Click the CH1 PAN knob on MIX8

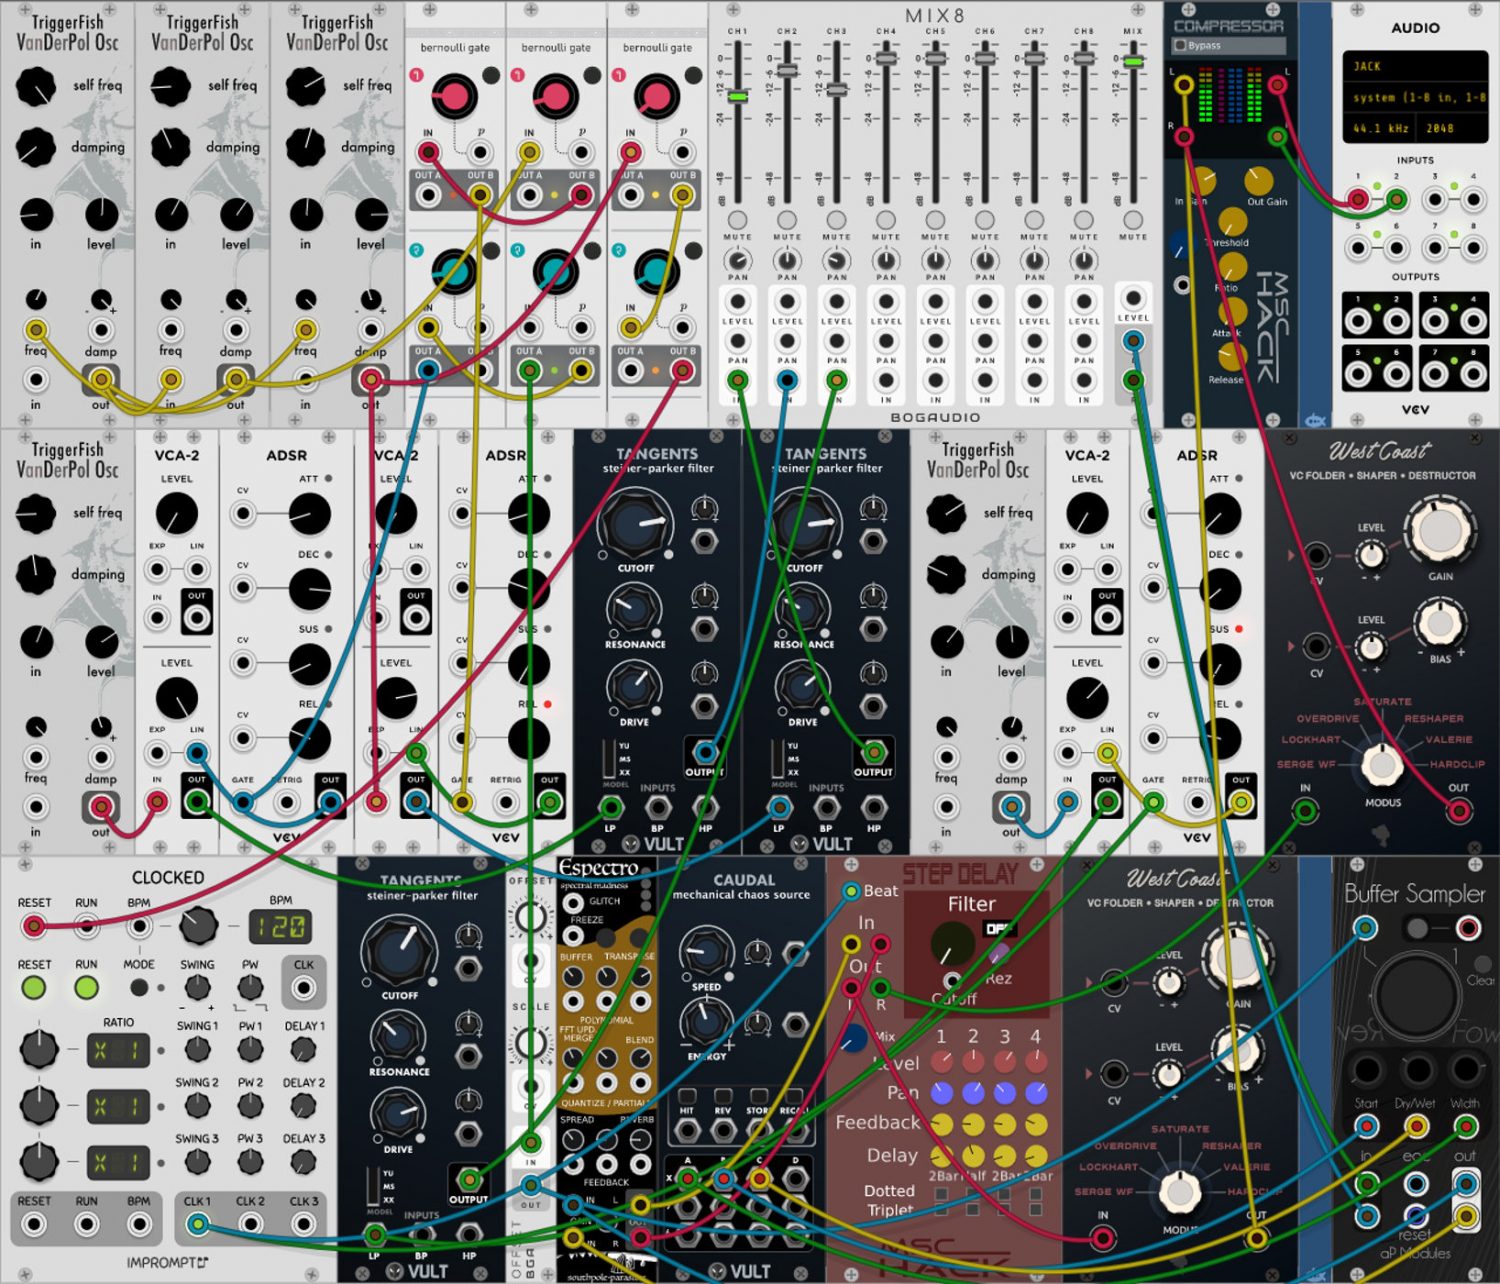[x=737, y=260]
